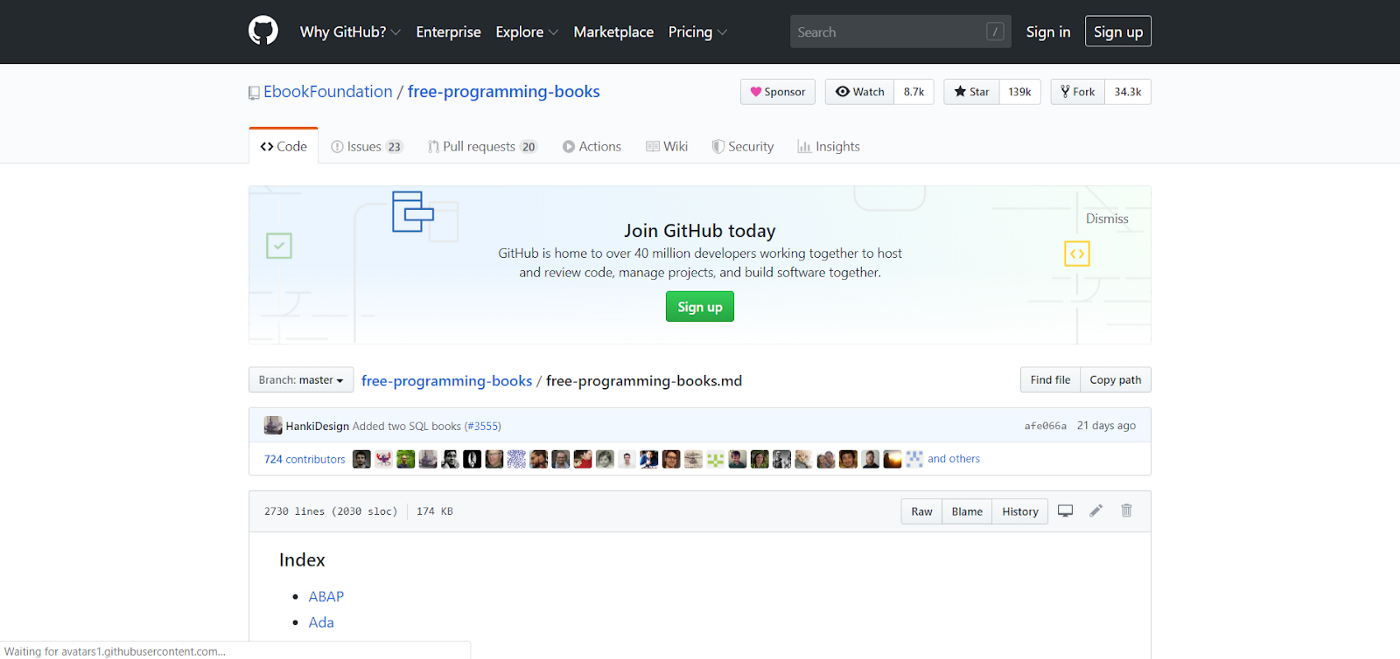Open pull request #3555 link
Viewport: 1400px width, 659px height.
[482, 426]
